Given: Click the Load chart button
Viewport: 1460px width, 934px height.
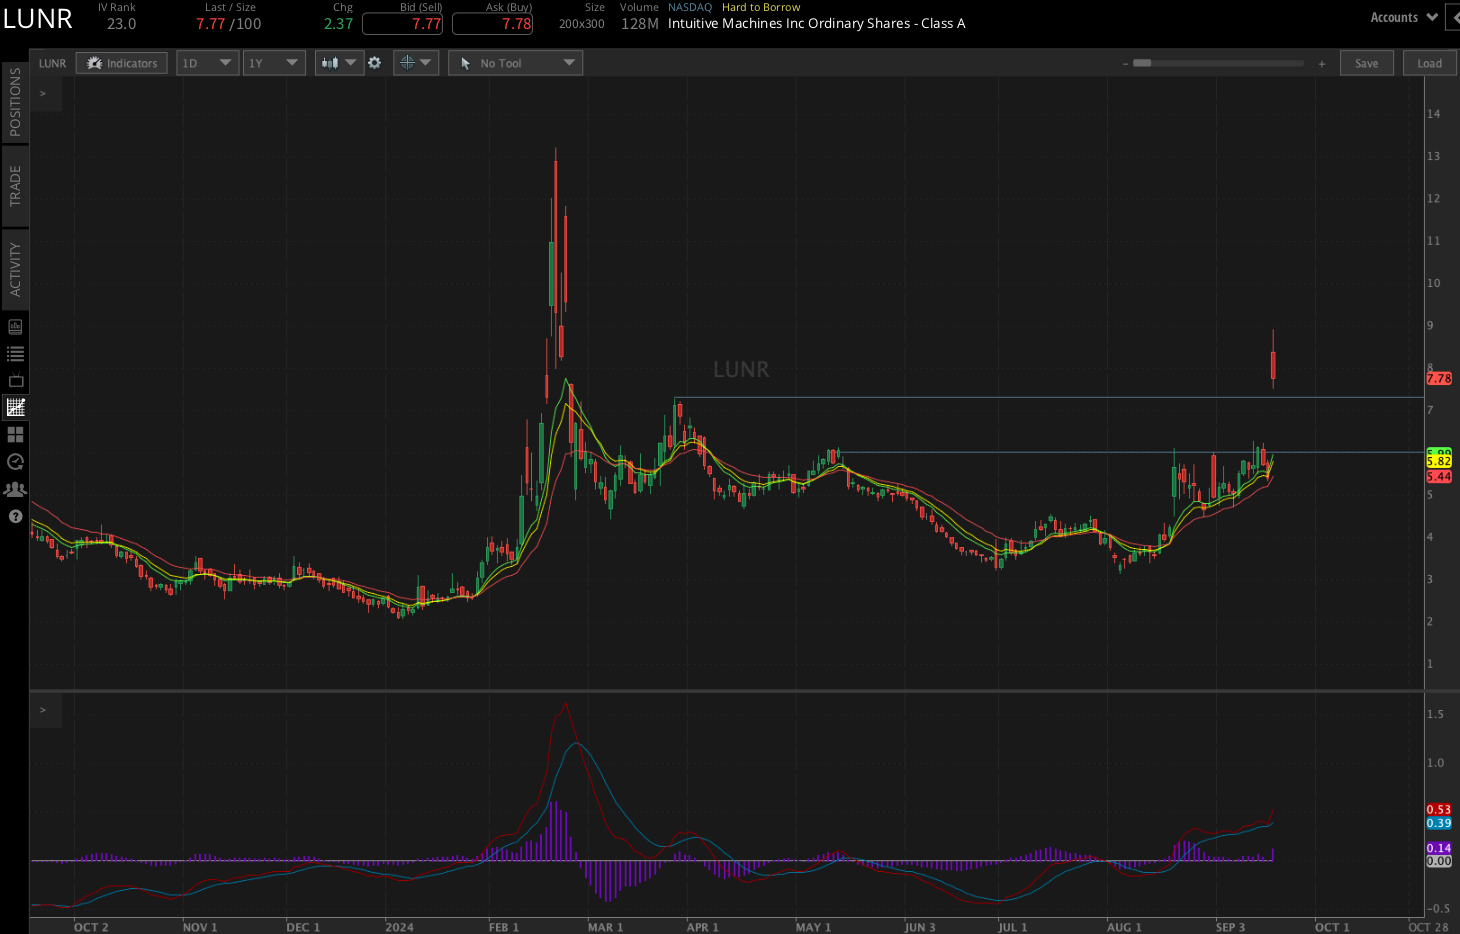Looking at the screenshot, I should [1429, 63].
